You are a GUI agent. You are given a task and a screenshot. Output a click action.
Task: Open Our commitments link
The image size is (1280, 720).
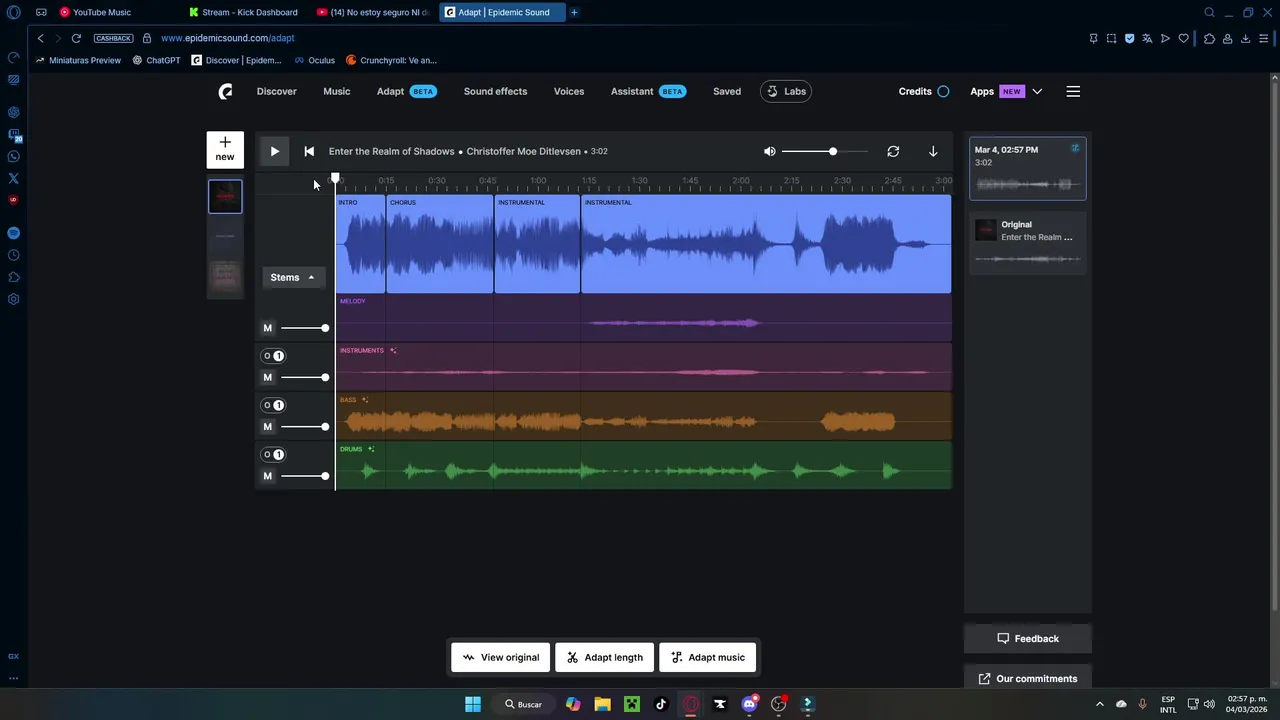[1028, 678]
